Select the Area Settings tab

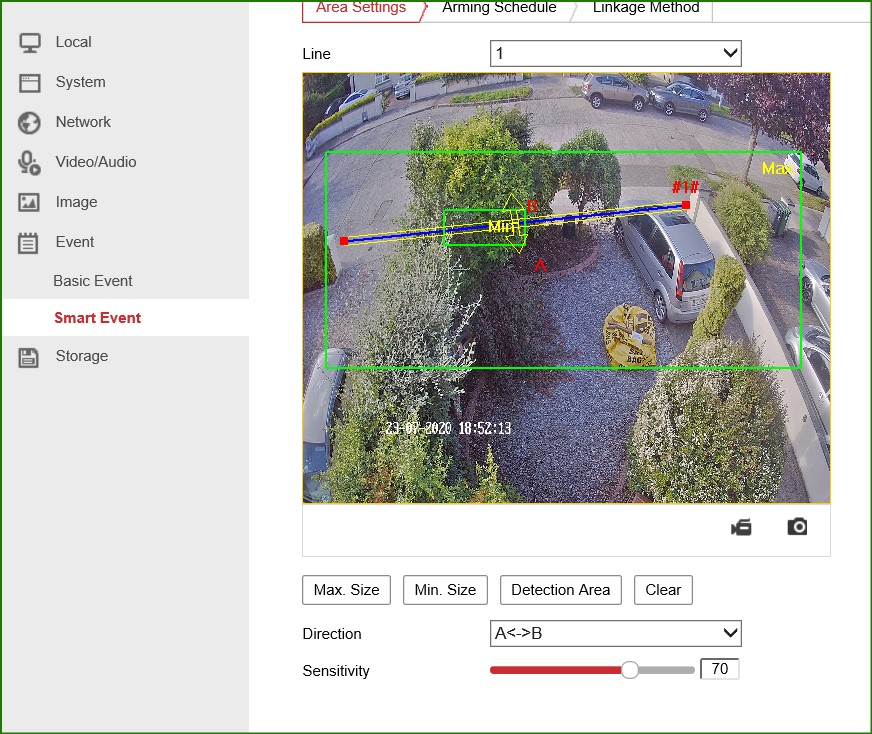pos(361,8)
